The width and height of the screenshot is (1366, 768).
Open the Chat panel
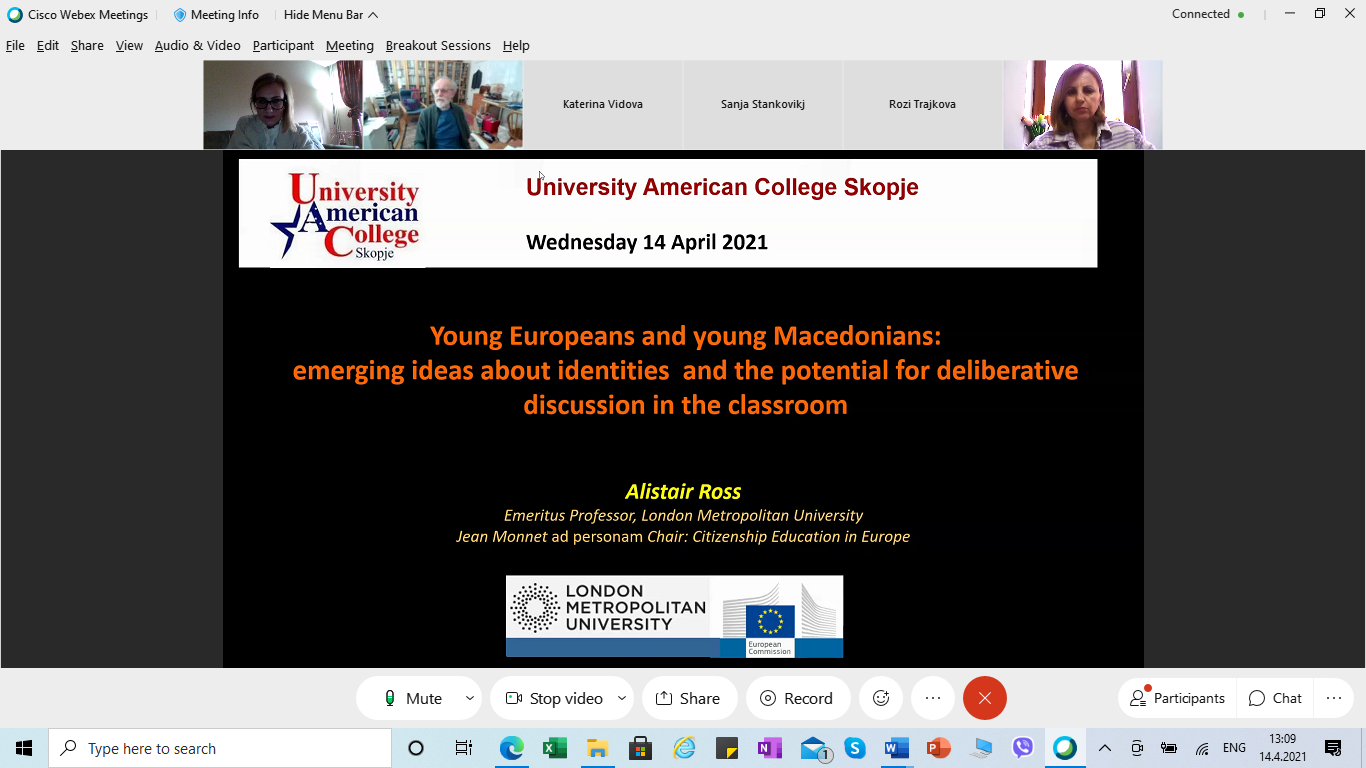(1274, 698)
